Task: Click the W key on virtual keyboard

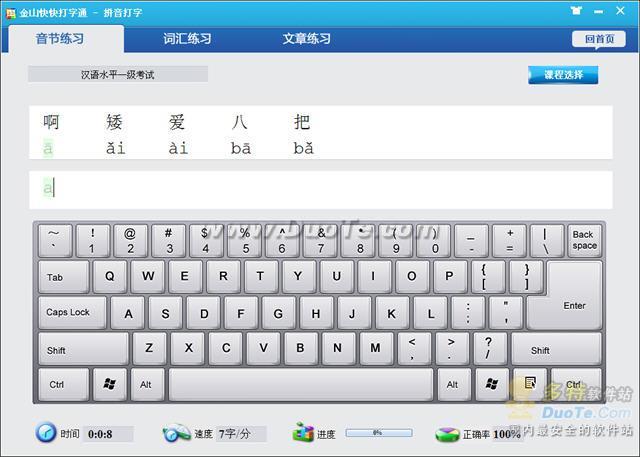Action: pyautogui.click(x=148, y=277)
